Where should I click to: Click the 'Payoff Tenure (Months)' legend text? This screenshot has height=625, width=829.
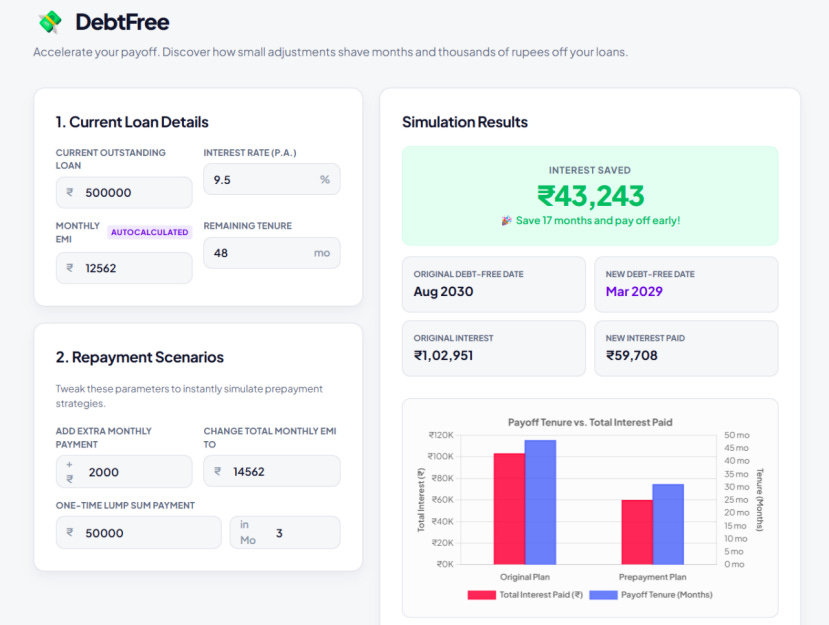point(667,595)
